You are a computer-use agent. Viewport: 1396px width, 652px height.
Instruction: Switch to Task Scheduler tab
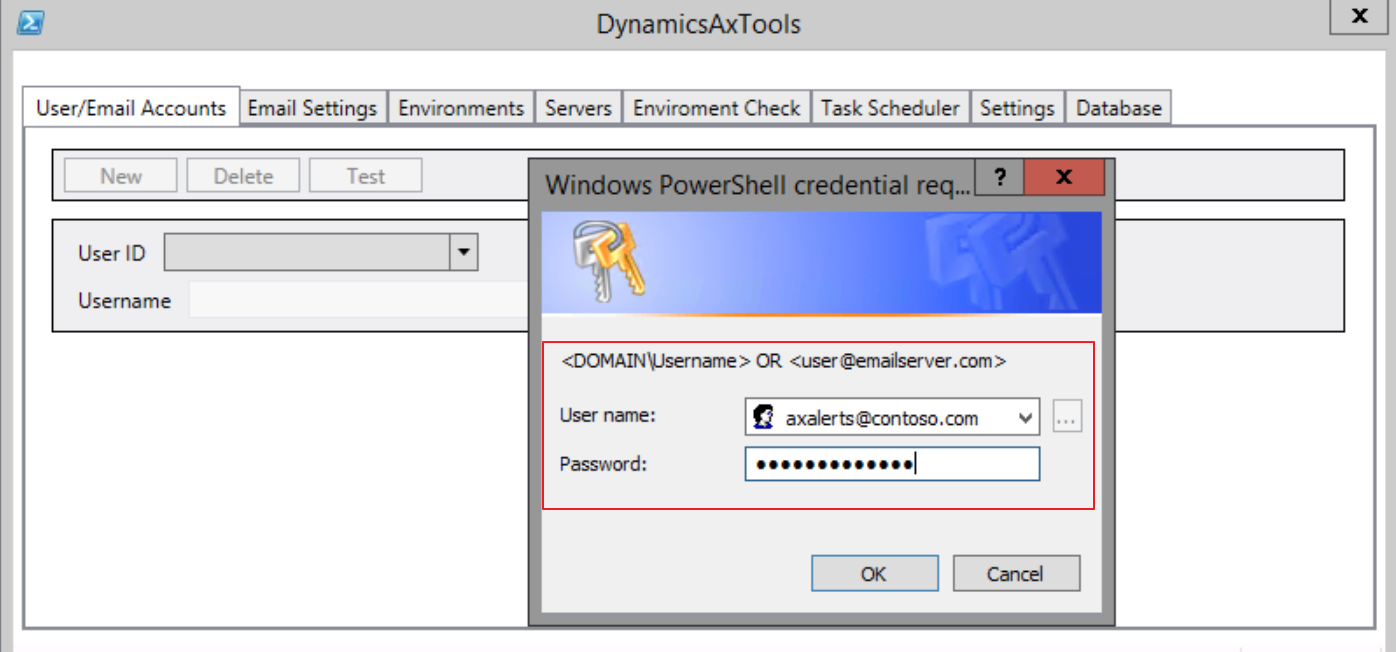pyautogui.click(x=890, y=107)
